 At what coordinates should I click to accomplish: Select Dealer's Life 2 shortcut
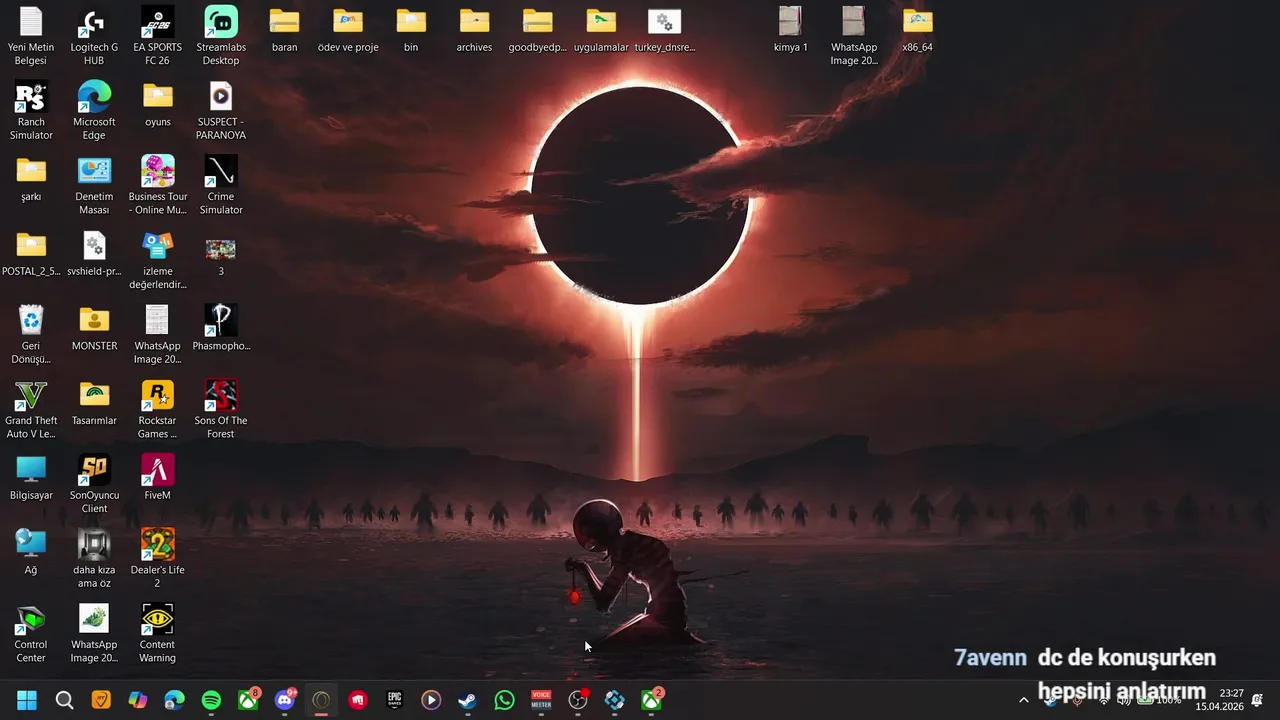[x=157, y=559]
